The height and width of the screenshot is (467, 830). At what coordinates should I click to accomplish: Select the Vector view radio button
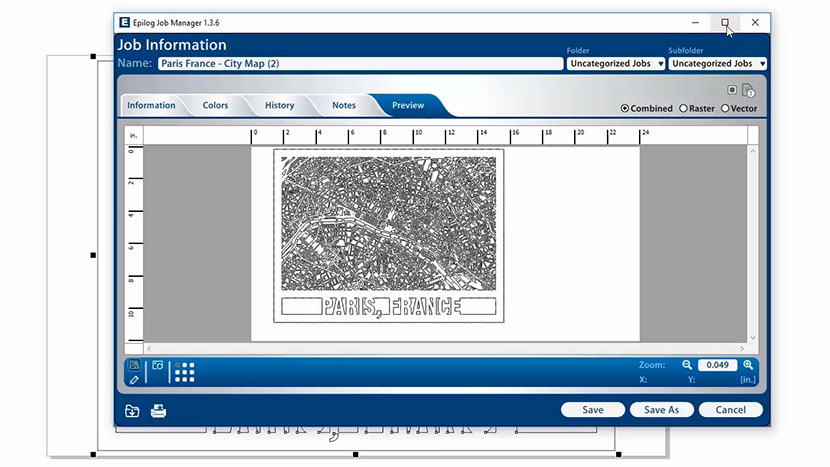tap(726, 108)
